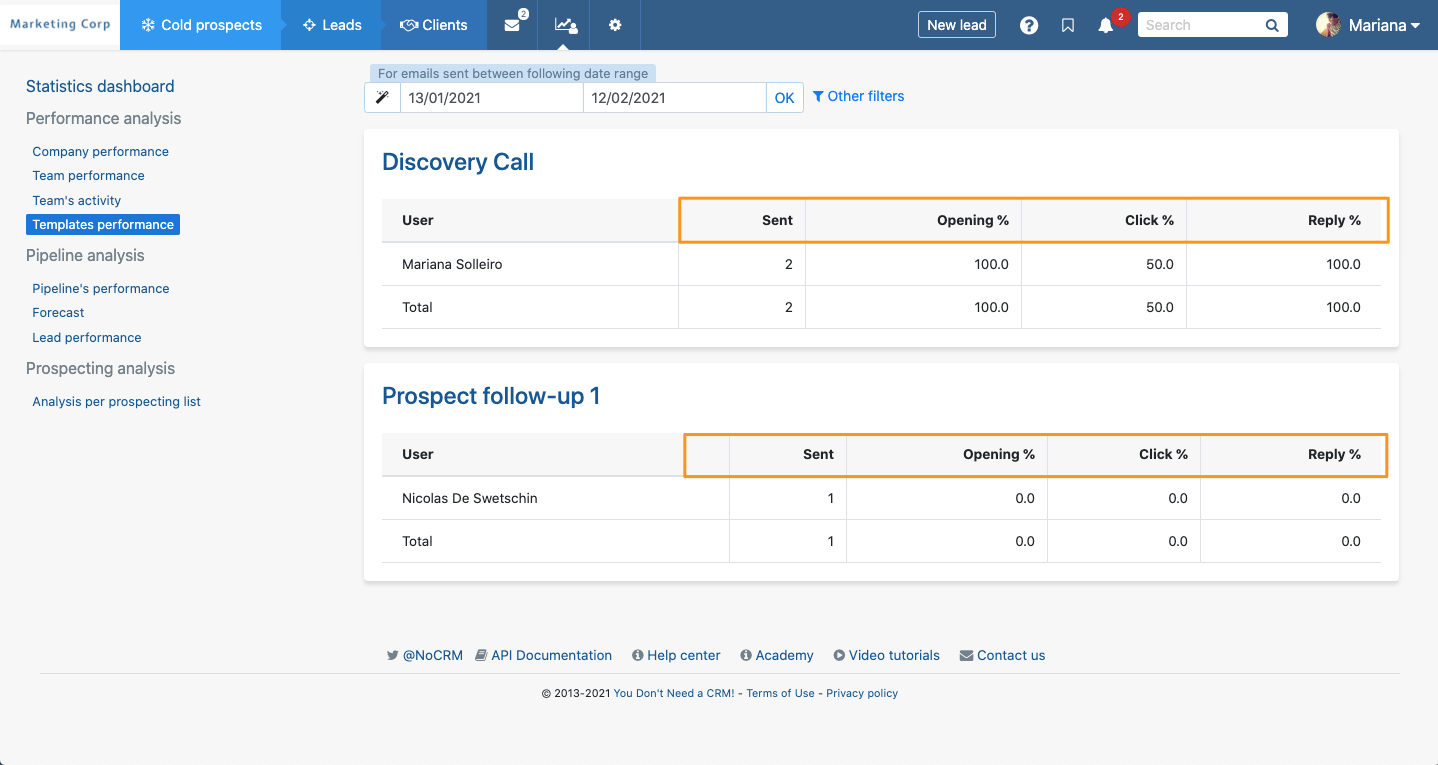This screenshot has width=1438, height=765.
Task: Open the notifications bell
Action: [x=1106, y=26]
